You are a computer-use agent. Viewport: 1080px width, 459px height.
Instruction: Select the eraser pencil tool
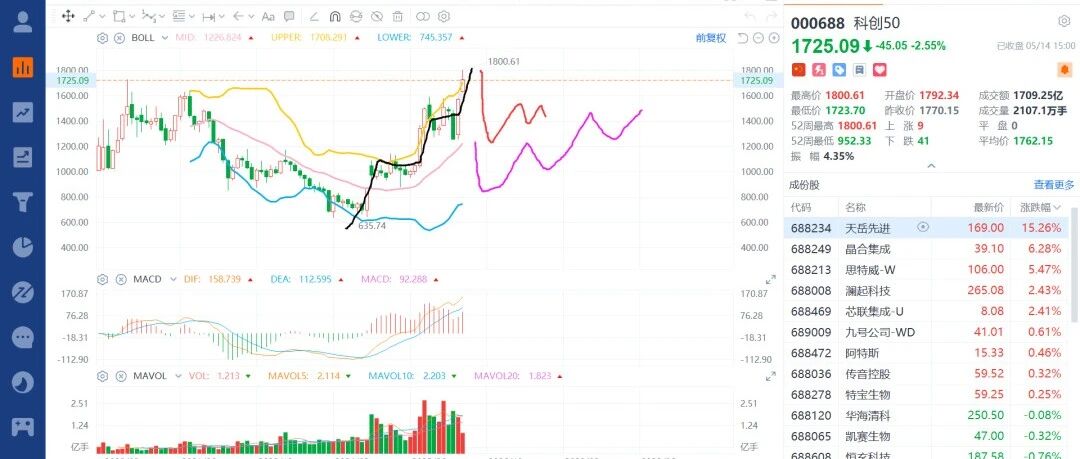click(314, 16)
